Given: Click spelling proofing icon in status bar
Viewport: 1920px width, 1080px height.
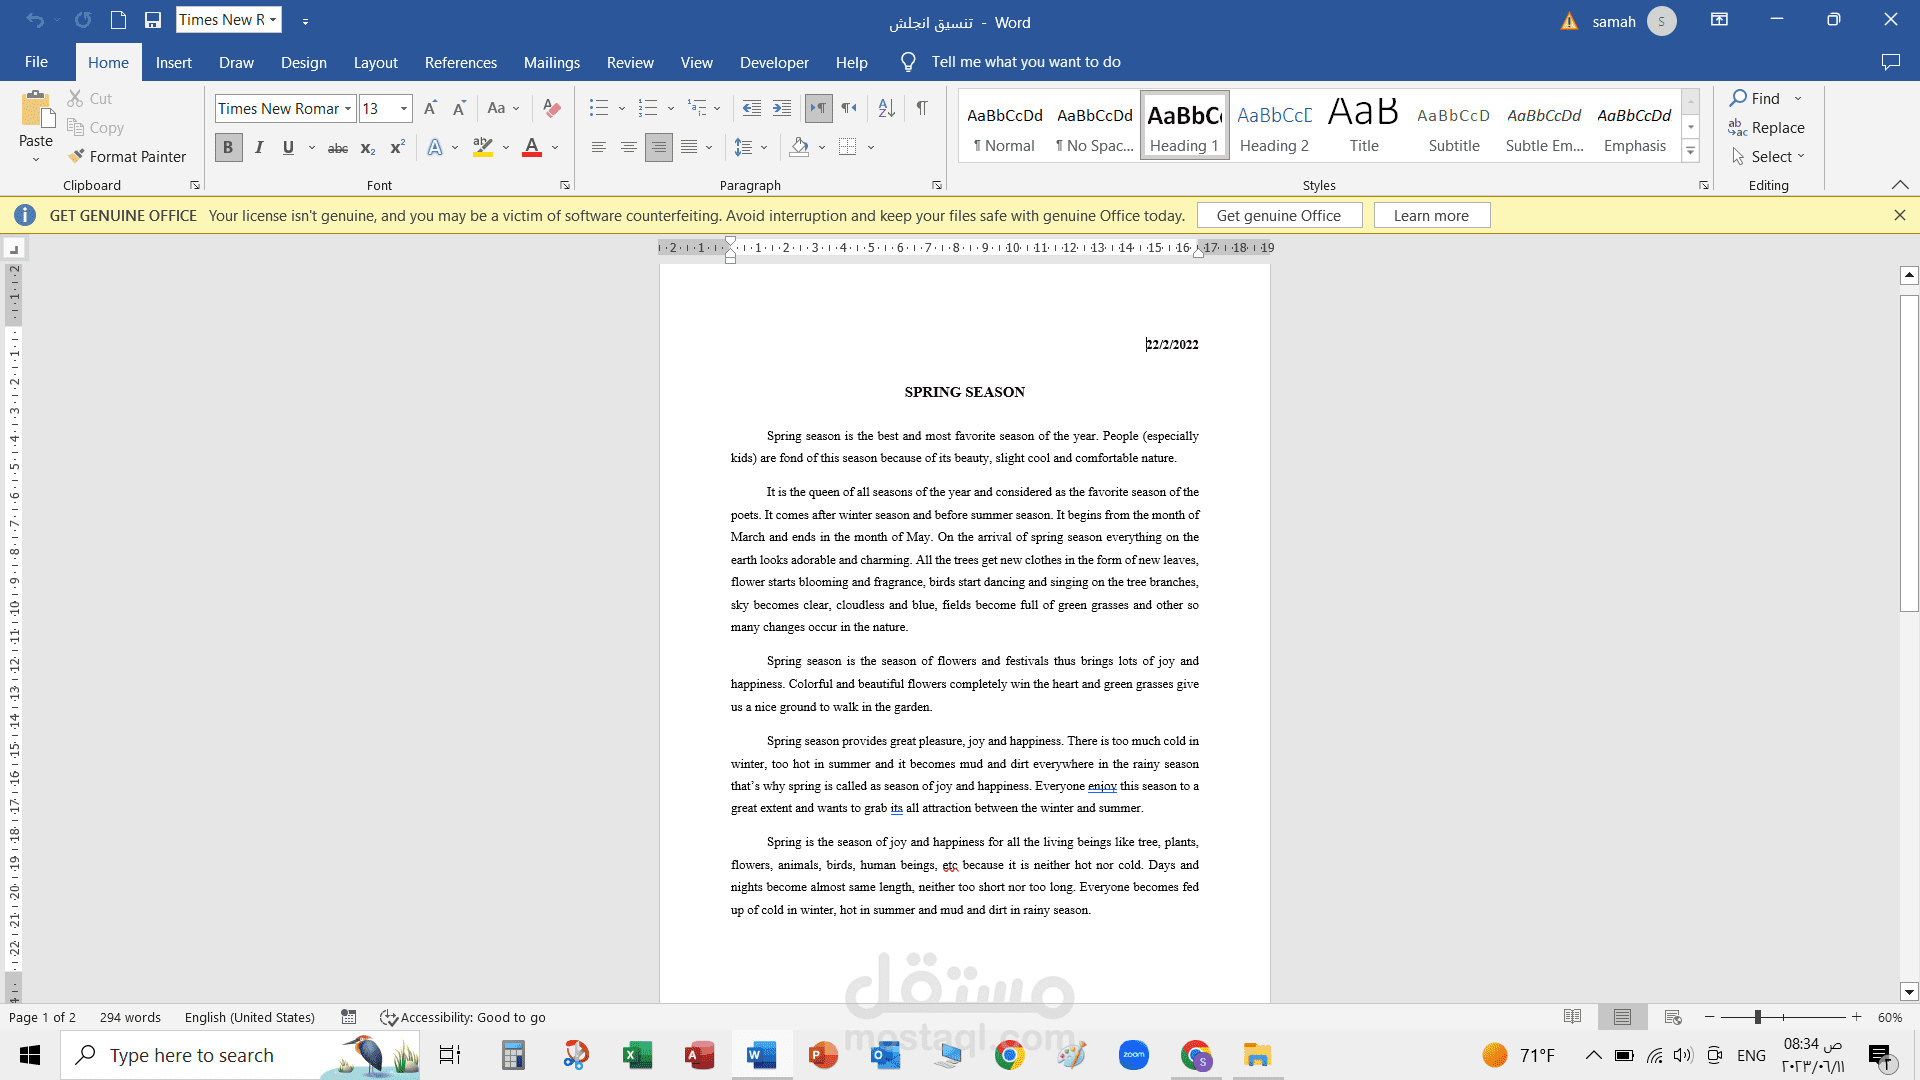Looking at the screenshot, I should [349, 1017].
